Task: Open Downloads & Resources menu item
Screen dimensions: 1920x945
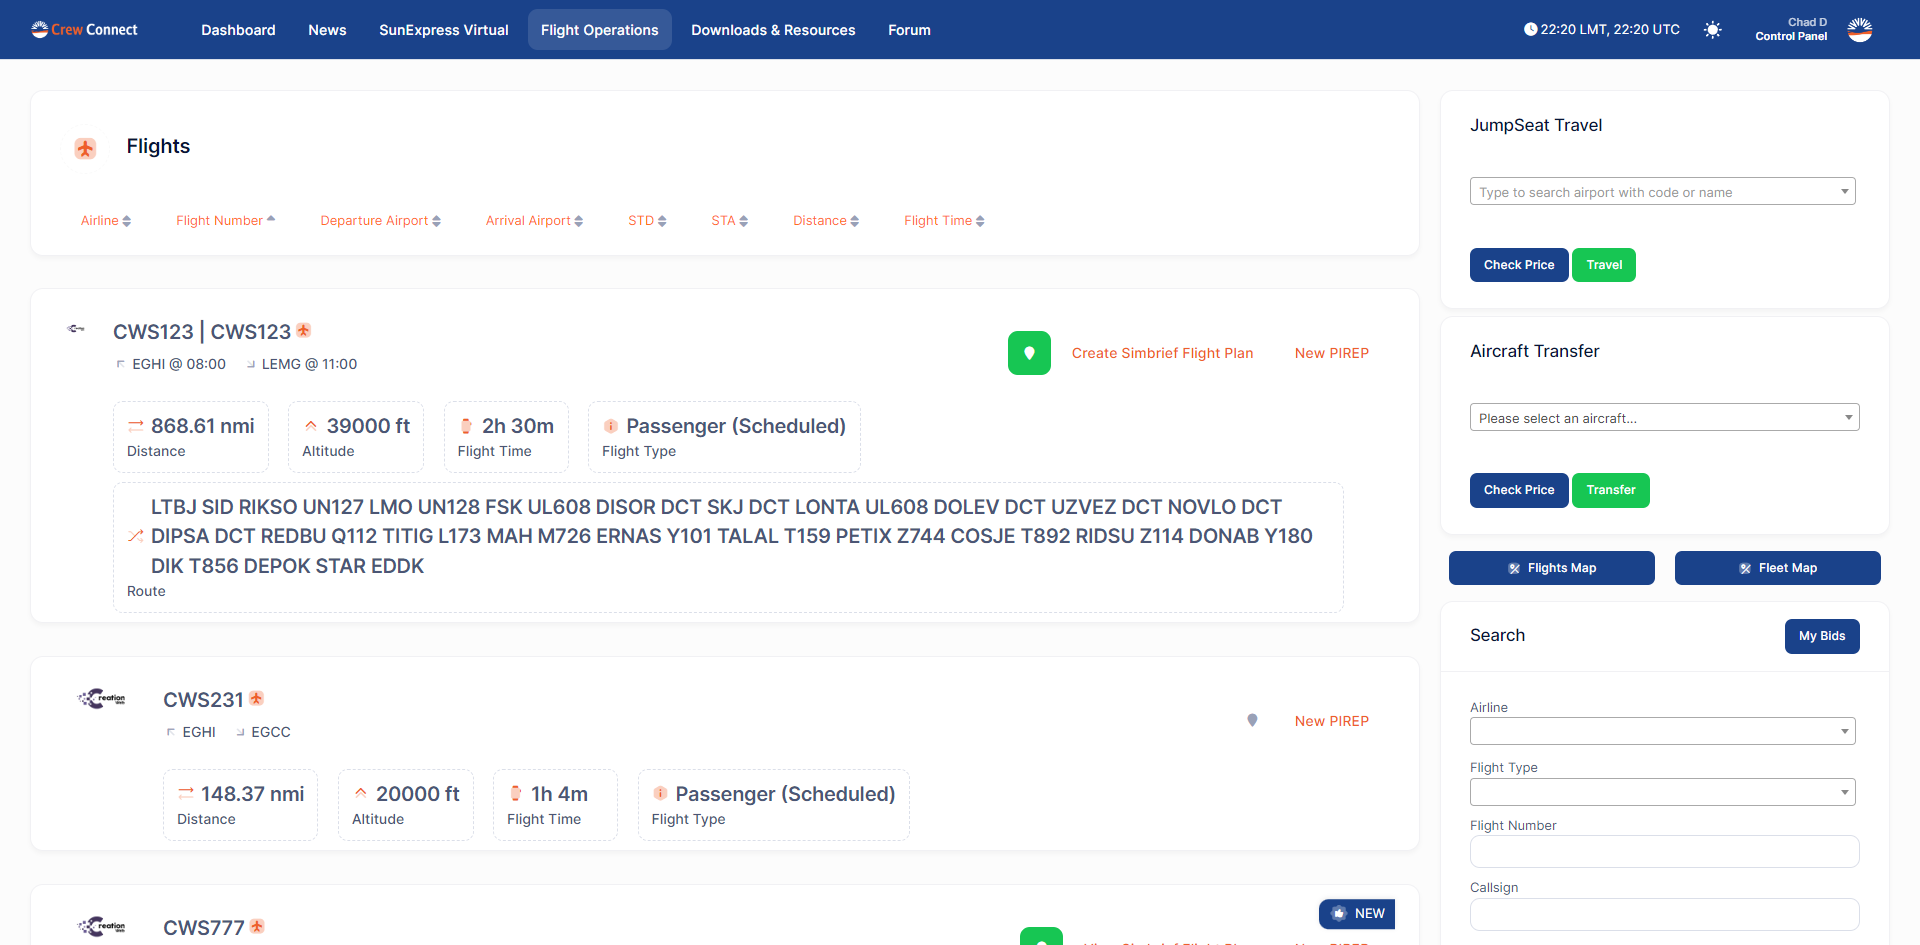Action: [772, 30]
